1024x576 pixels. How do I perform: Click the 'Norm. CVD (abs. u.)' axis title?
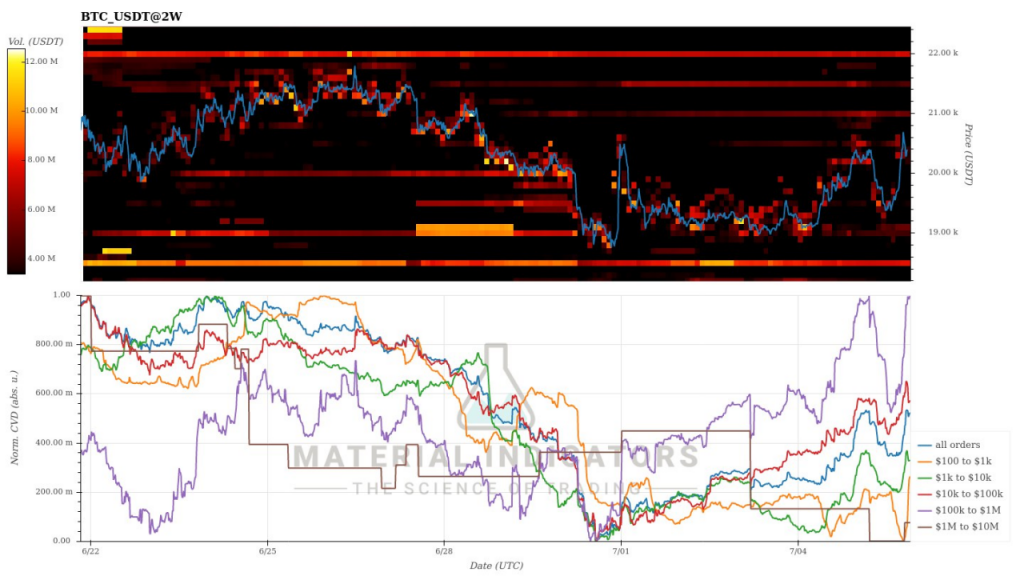click(12, 418)
